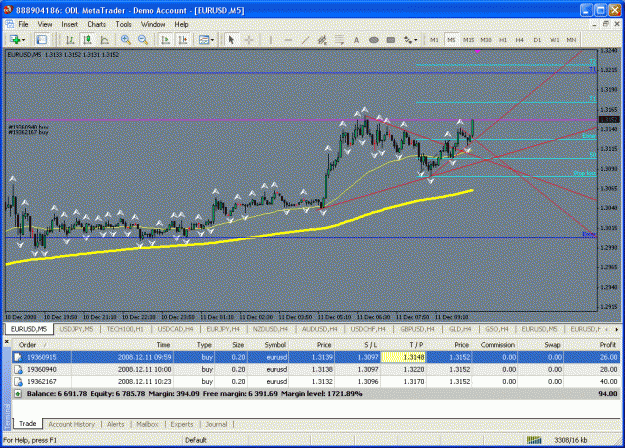
Task: Toggle the Auto Scroll chart icon
Action: 165,40
